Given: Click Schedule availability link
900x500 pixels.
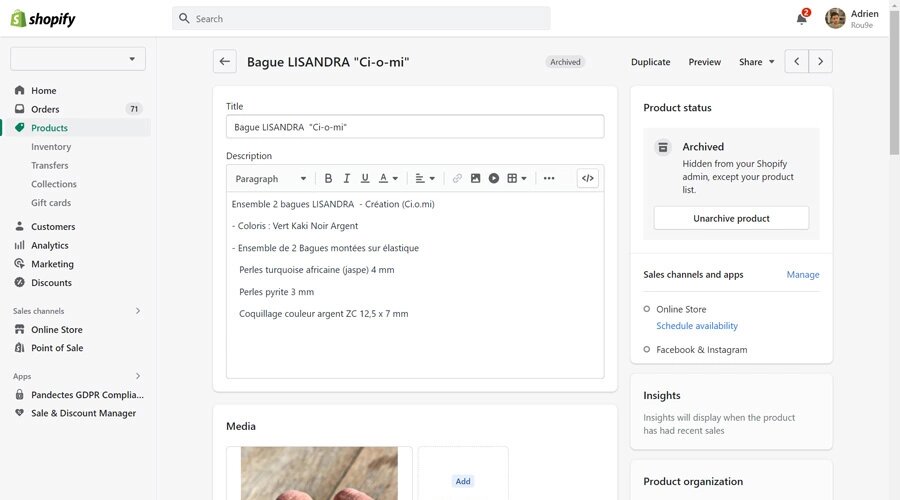Looking at the screenshot, I should pyautogui.click(x=697, y=325).
